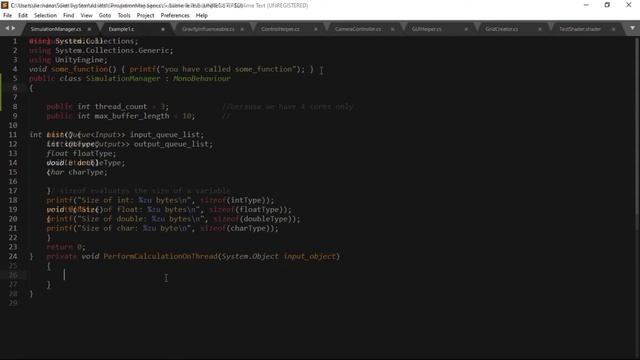
Task: Click the comment text on line 8
Action: click(288, 107)
